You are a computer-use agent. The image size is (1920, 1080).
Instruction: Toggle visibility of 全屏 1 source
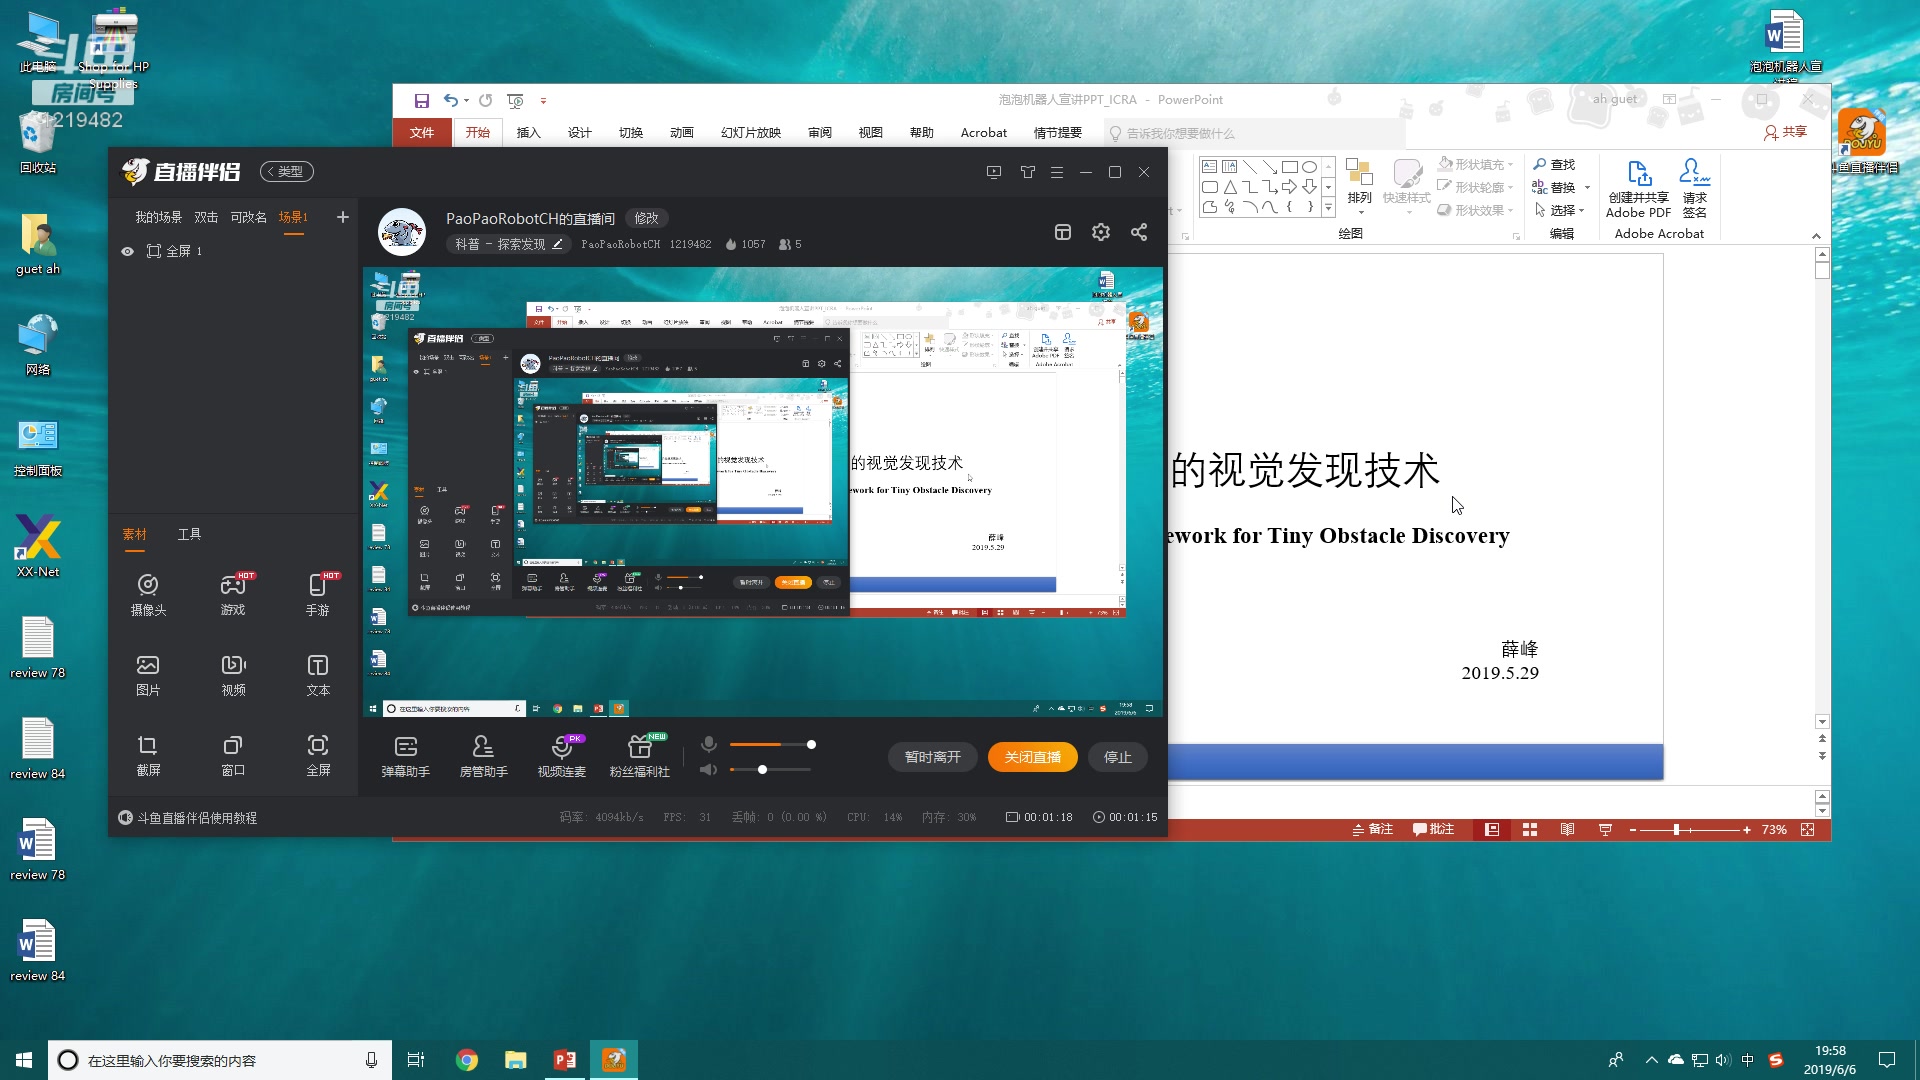[127, 251]
